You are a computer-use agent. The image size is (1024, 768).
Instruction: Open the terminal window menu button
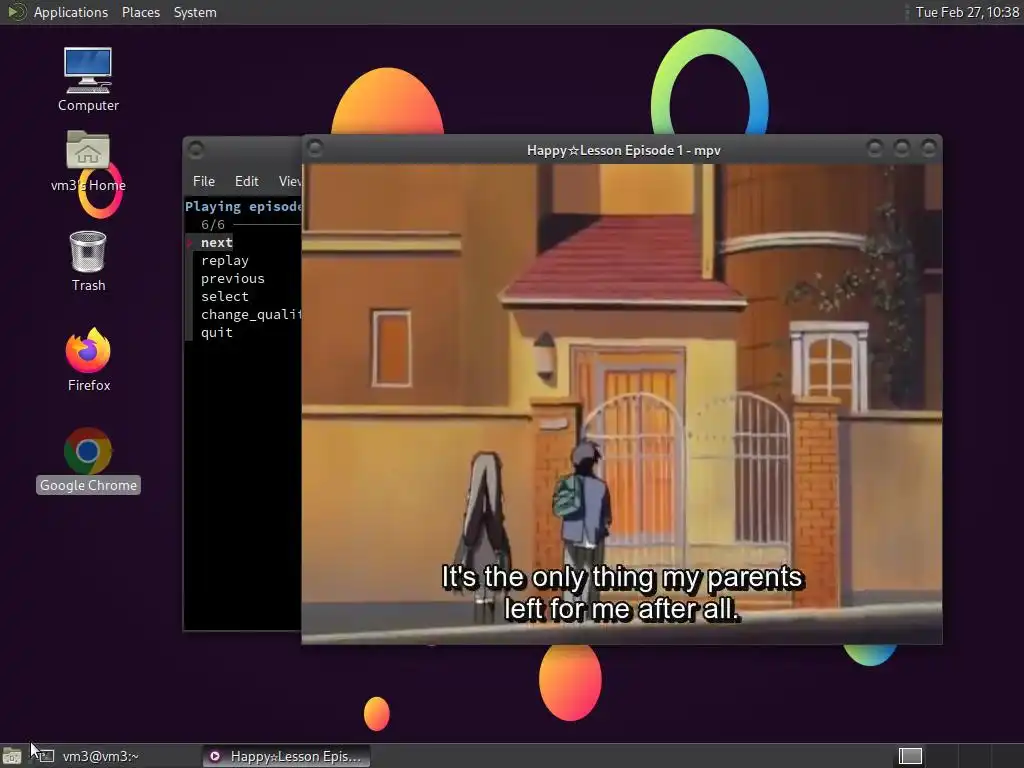(196, 150)
